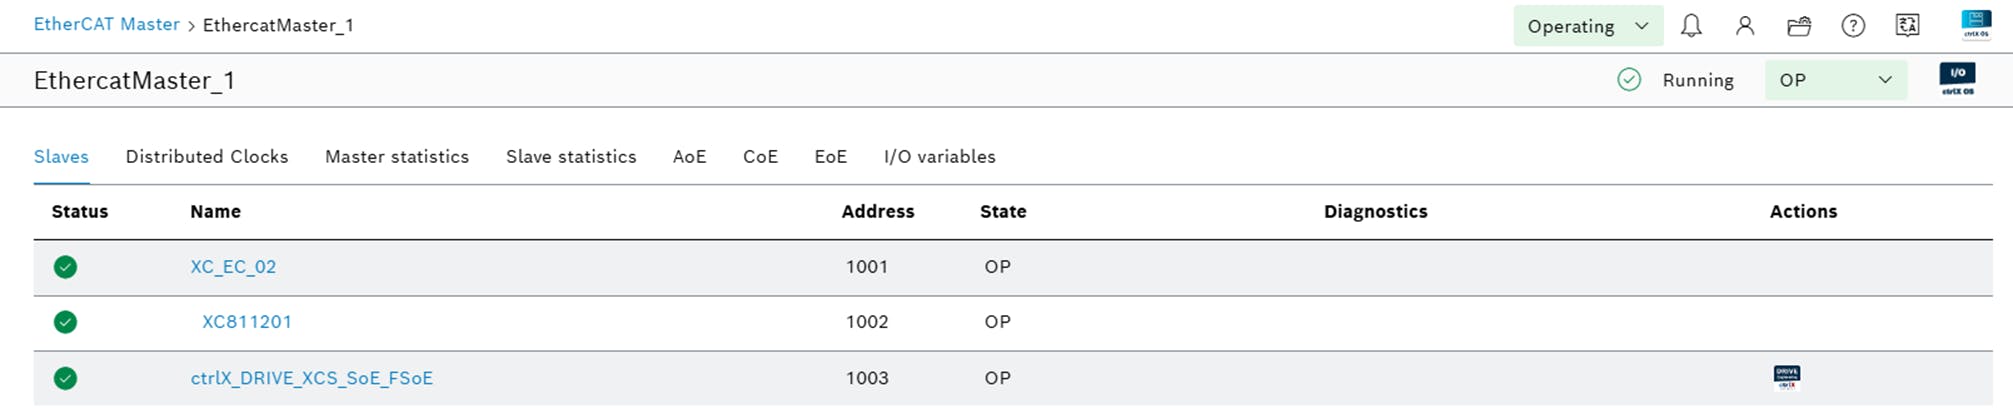Open the language translation icon
Screen dimensions: 2013x418
(x=1907, y=26)
